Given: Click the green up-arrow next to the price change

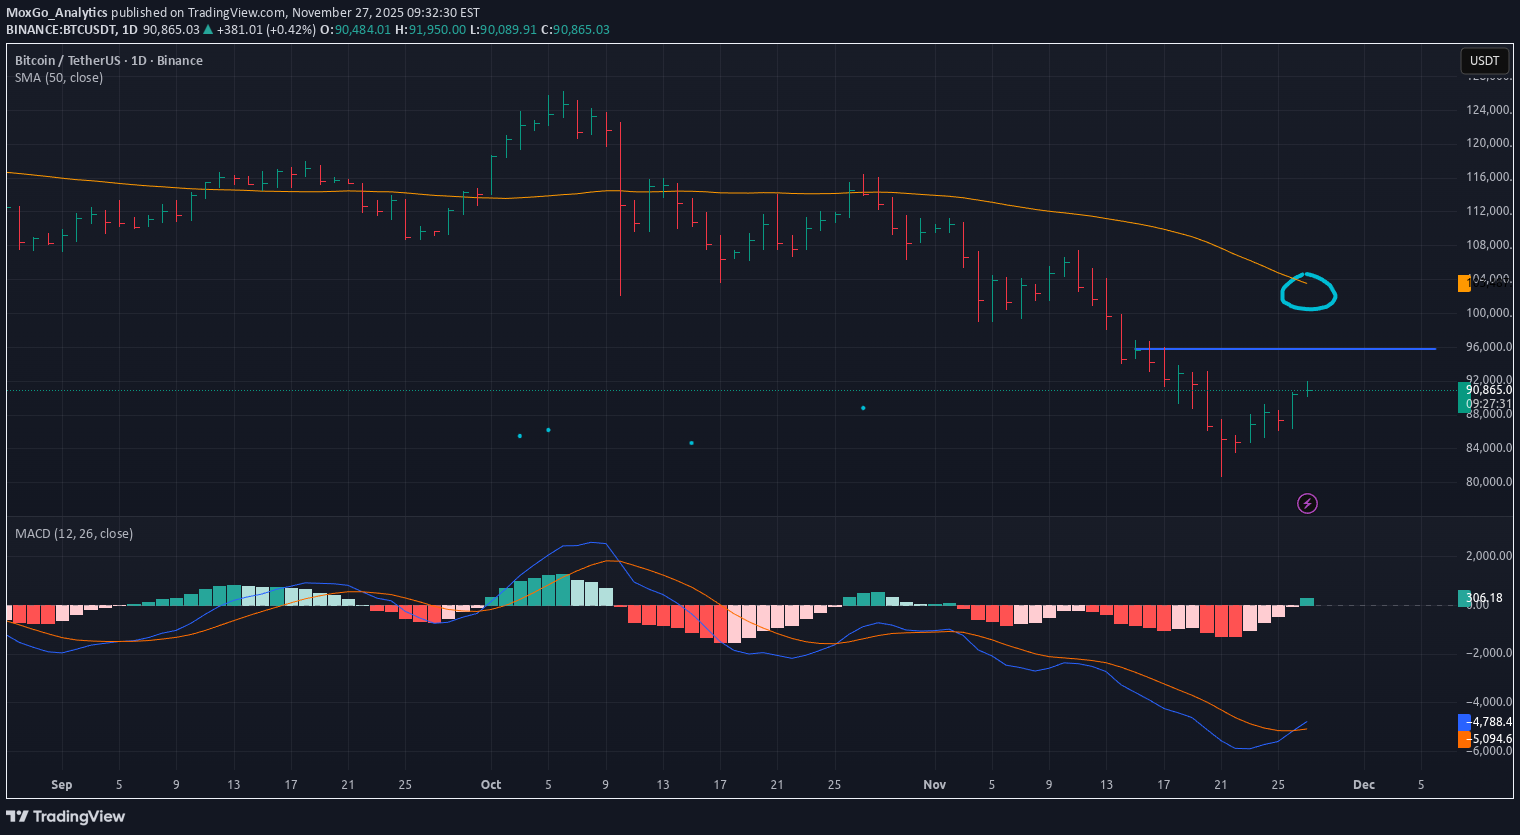Looking at the screenshot, I should tap(207, 29).
